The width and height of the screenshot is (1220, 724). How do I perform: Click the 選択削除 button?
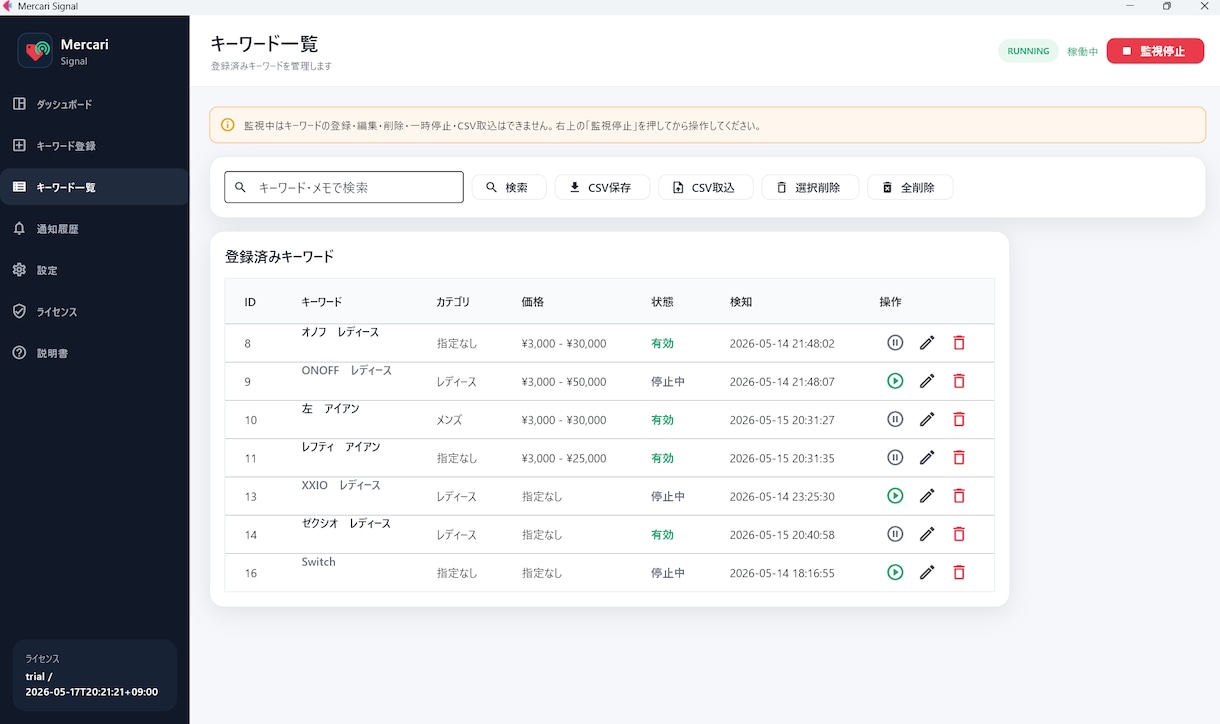coord(810,187)
